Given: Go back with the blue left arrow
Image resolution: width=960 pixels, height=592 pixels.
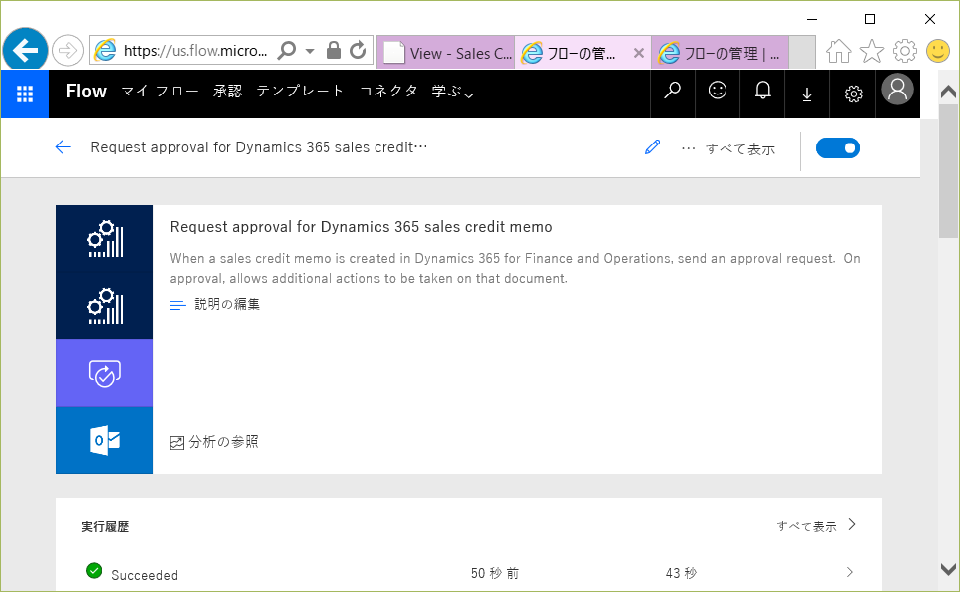Looking at the screenshot, I should coord(63,147).
